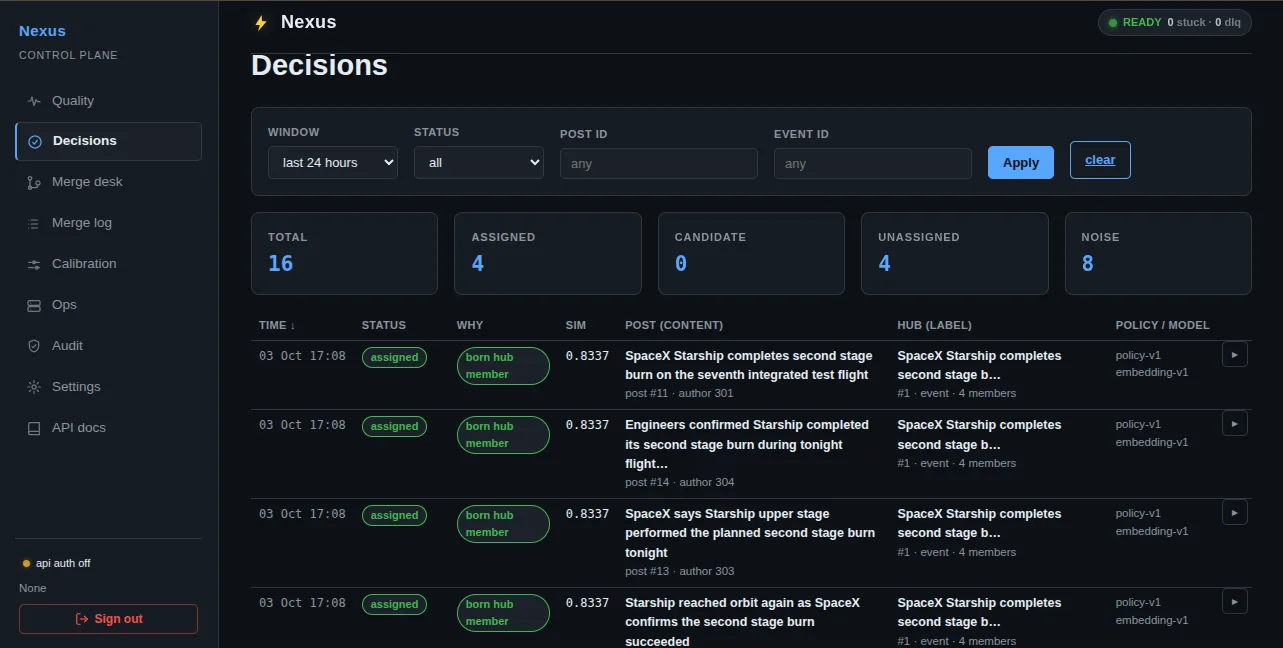The width and height of the screenshot is (1283, 648).
Task: Click the 'api auth off' status text
Action: coord(63,564)
